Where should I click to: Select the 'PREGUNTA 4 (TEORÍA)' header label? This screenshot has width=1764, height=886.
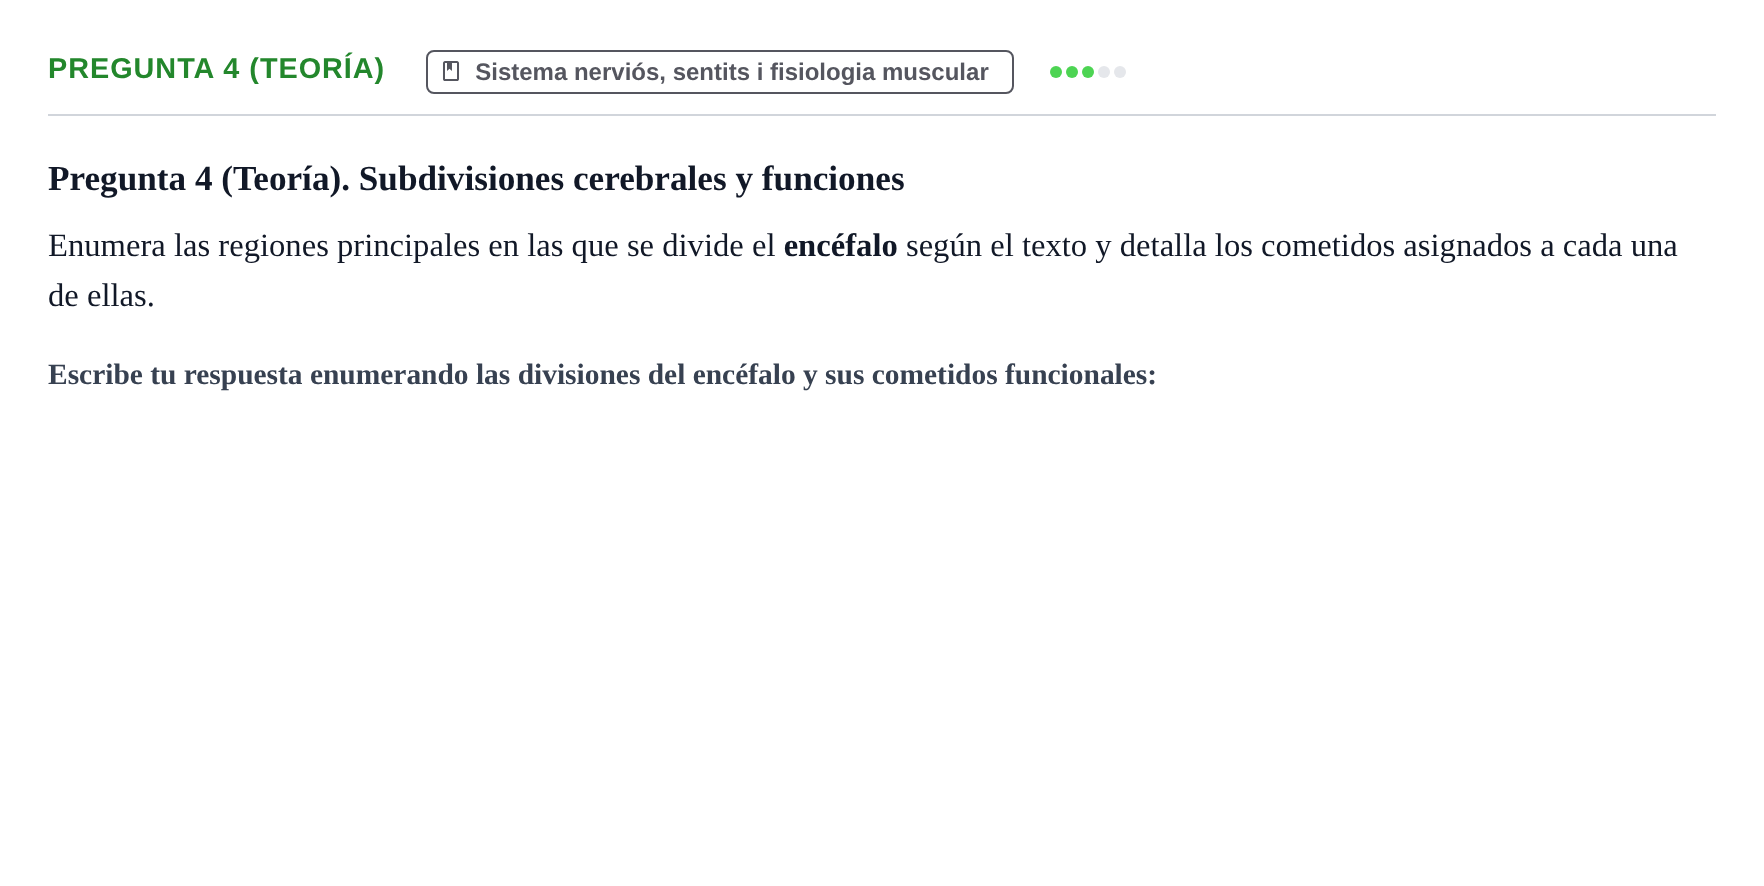point(216,69)
